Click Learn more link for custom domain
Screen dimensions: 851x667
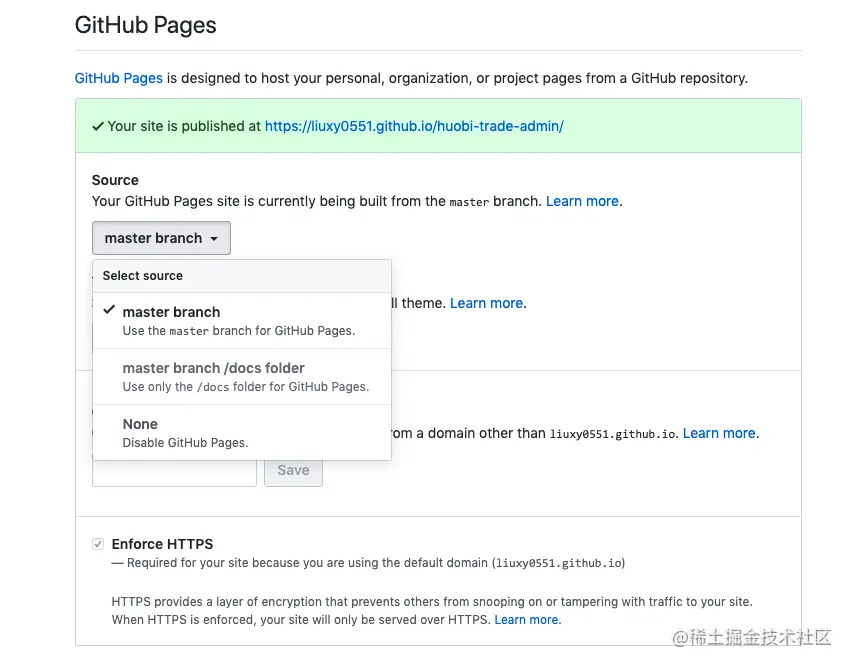(719, 433)
